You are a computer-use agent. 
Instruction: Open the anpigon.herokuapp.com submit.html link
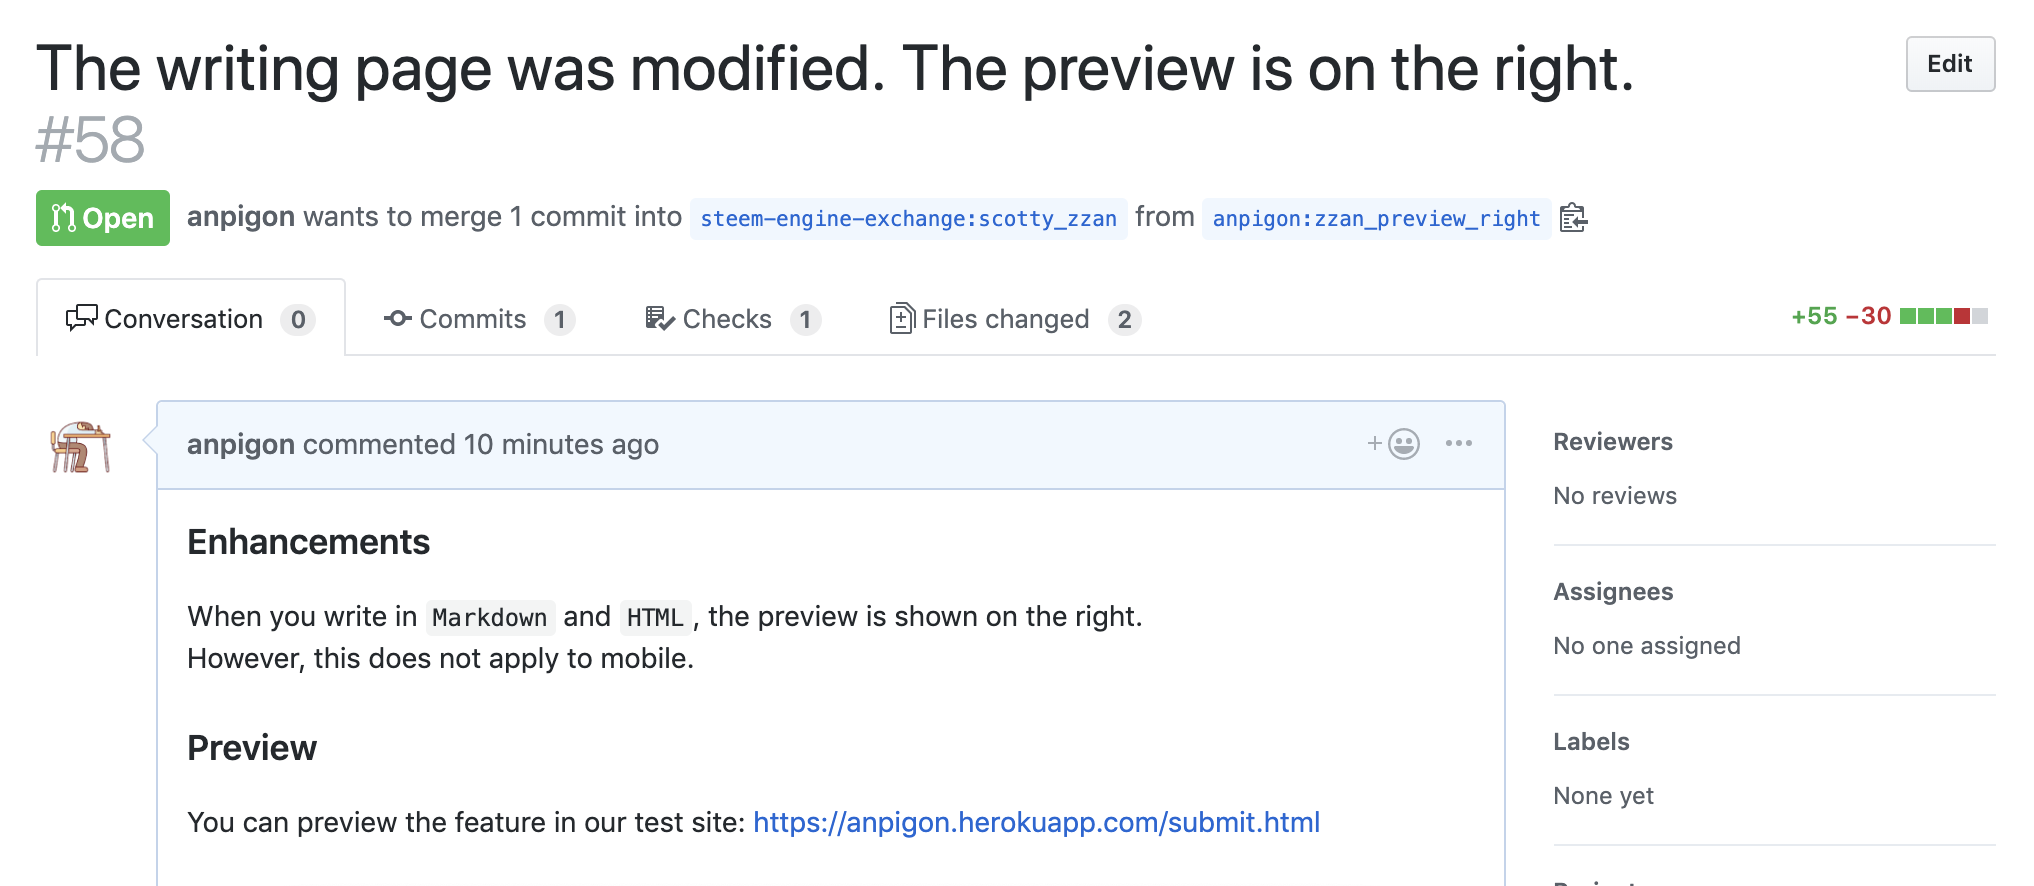(x=1036, y=822)
